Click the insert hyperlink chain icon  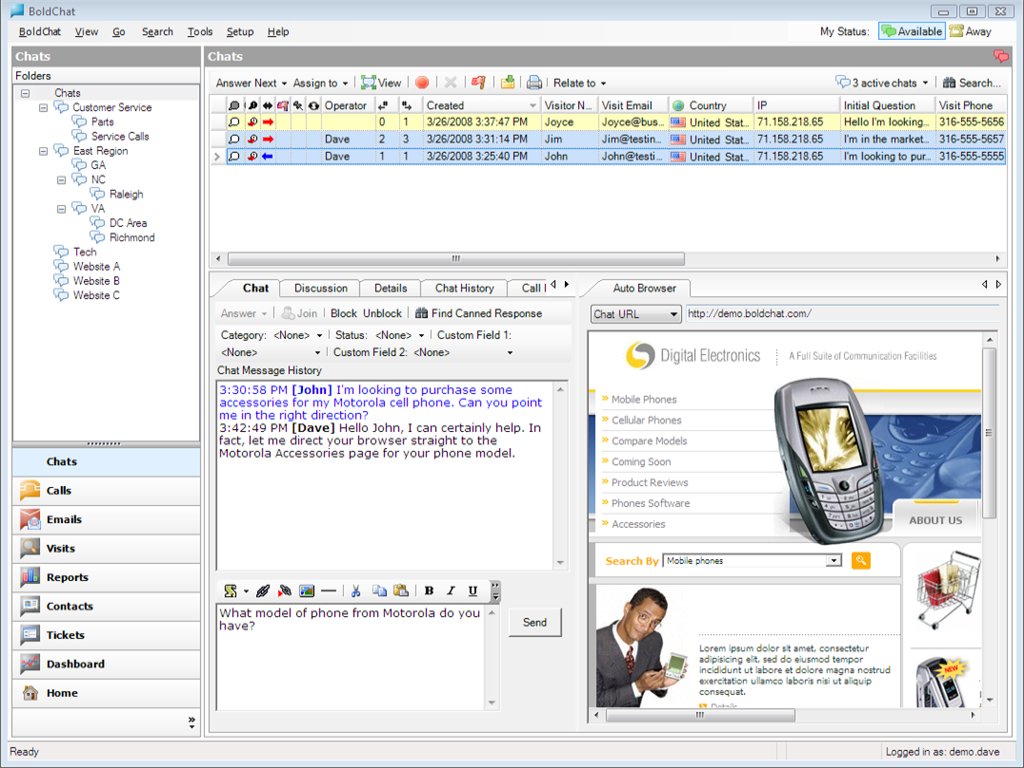(x=263, y=591)
